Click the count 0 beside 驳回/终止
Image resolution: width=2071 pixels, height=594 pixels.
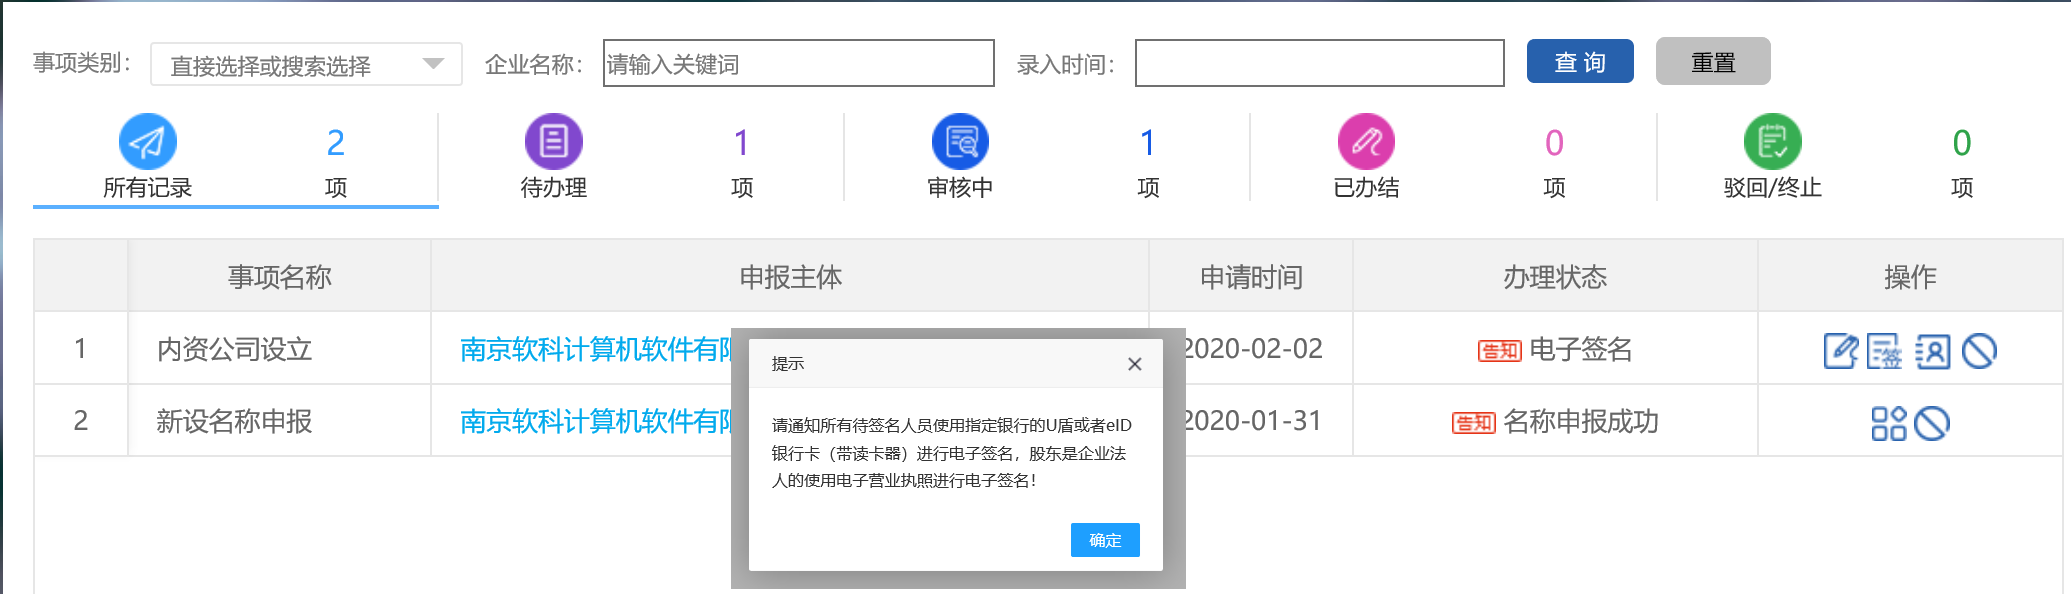click(1962, 143)
